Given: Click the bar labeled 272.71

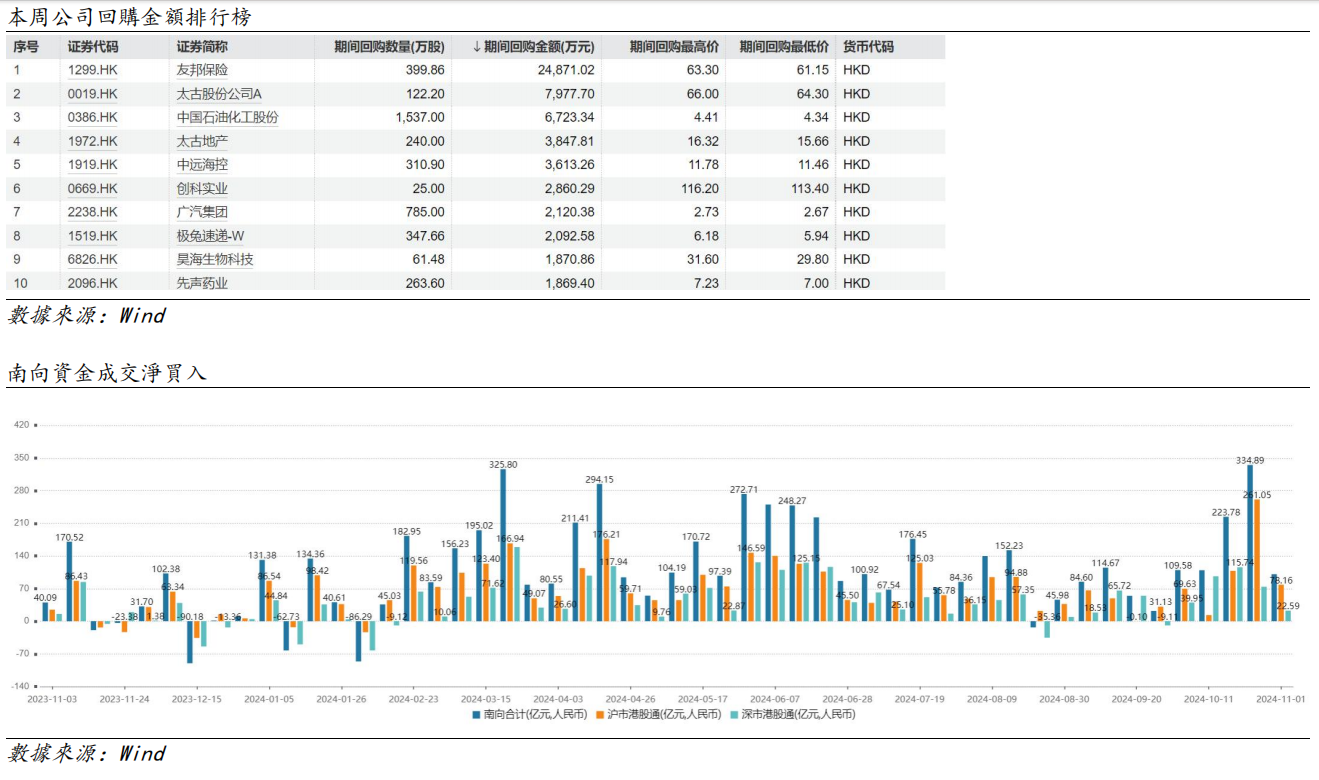Looking at the screenshot, I should point(744,557).
